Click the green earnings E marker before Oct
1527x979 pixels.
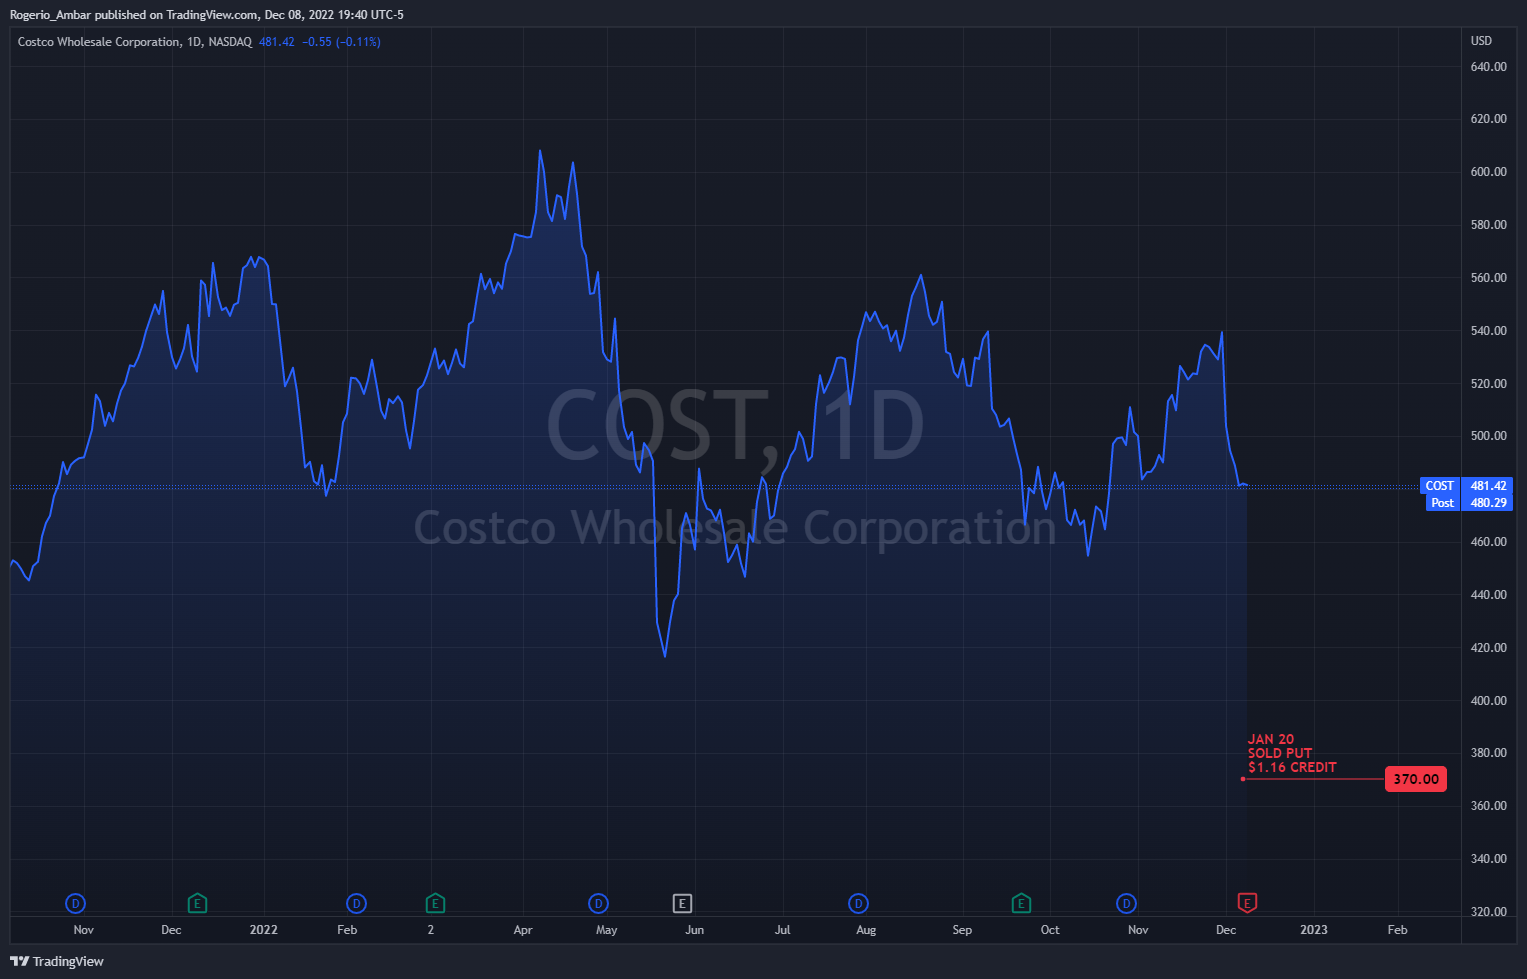coord(1021,904)
